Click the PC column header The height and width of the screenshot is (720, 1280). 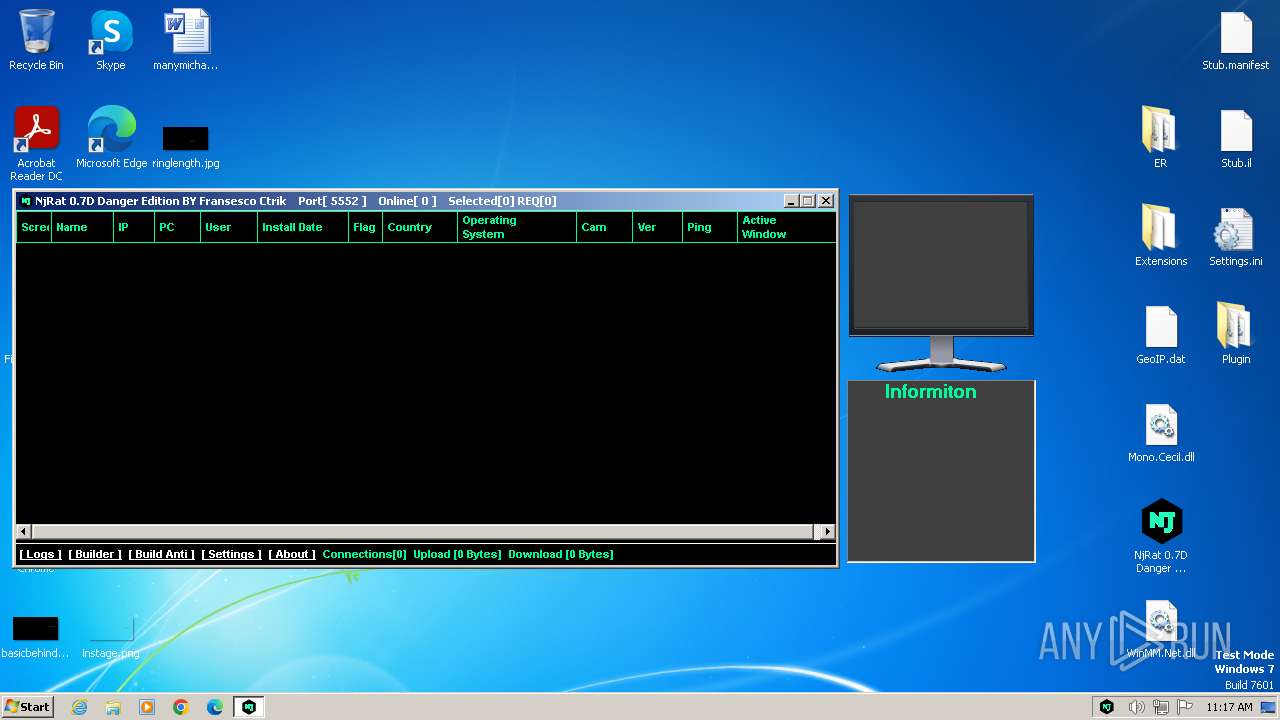click(x=177, y=227)
